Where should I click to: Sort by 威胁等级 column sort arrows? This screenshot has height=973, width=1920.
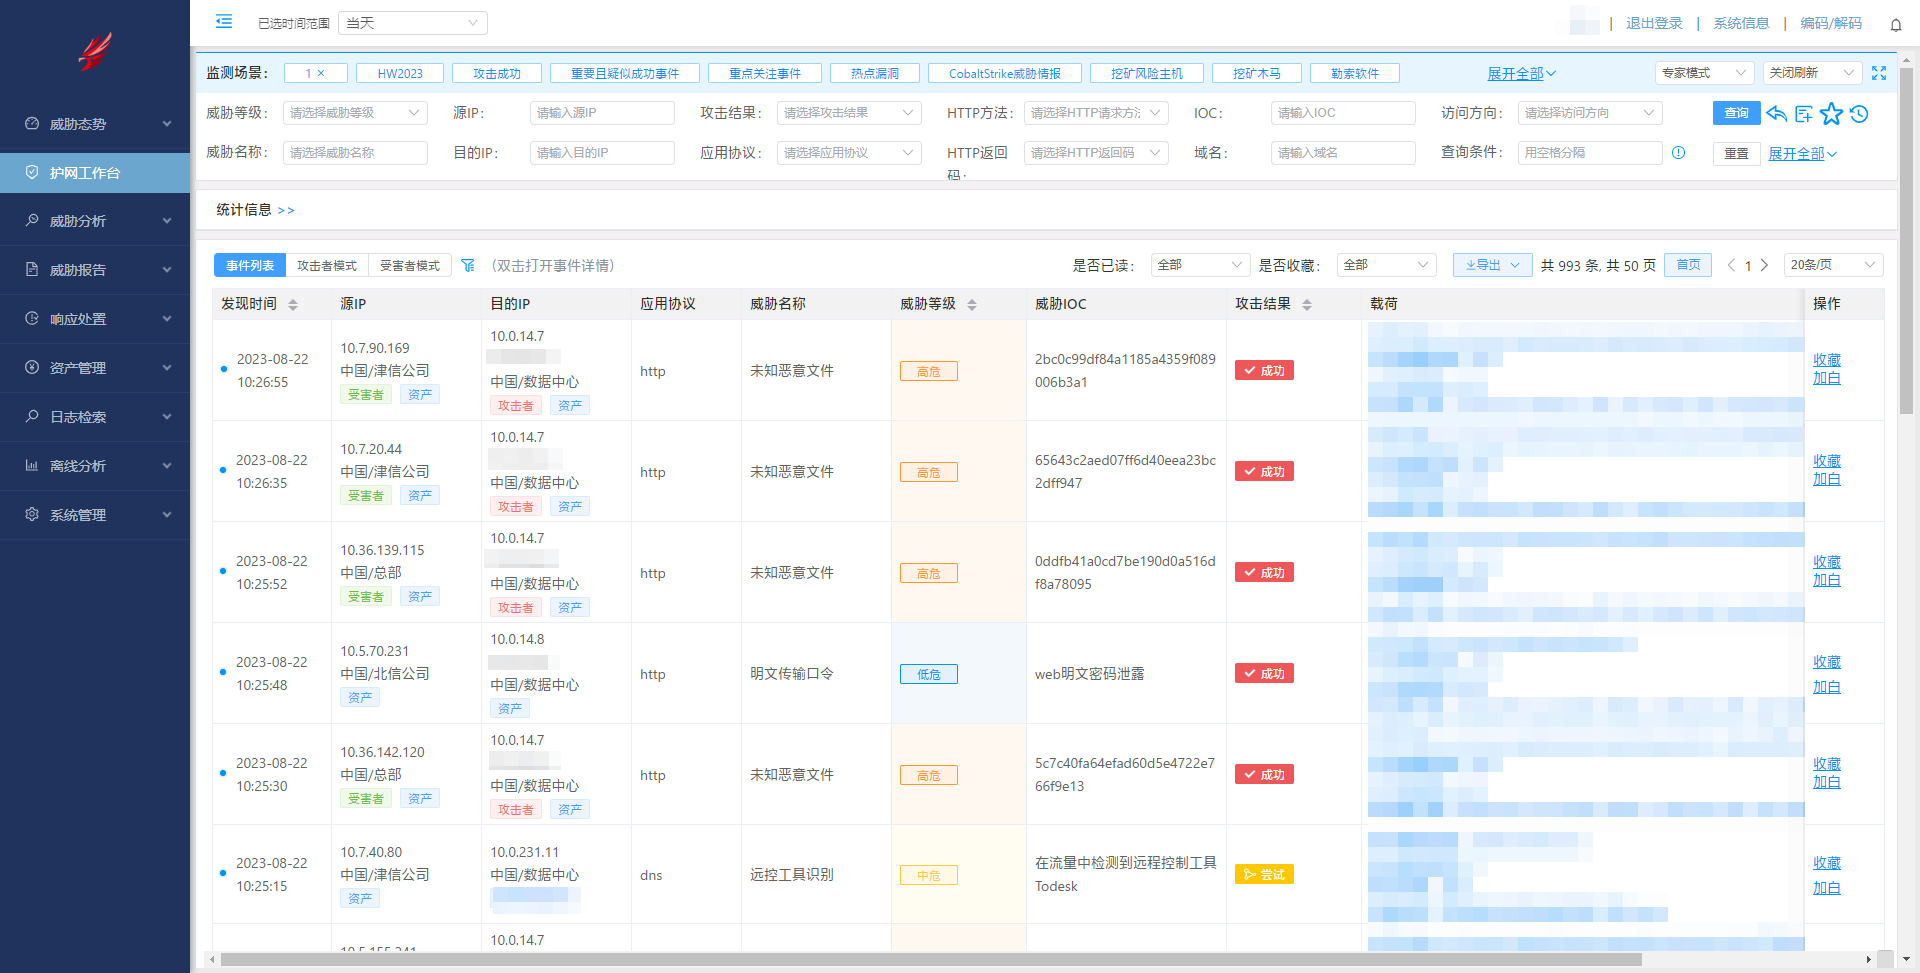click(972, 305)
